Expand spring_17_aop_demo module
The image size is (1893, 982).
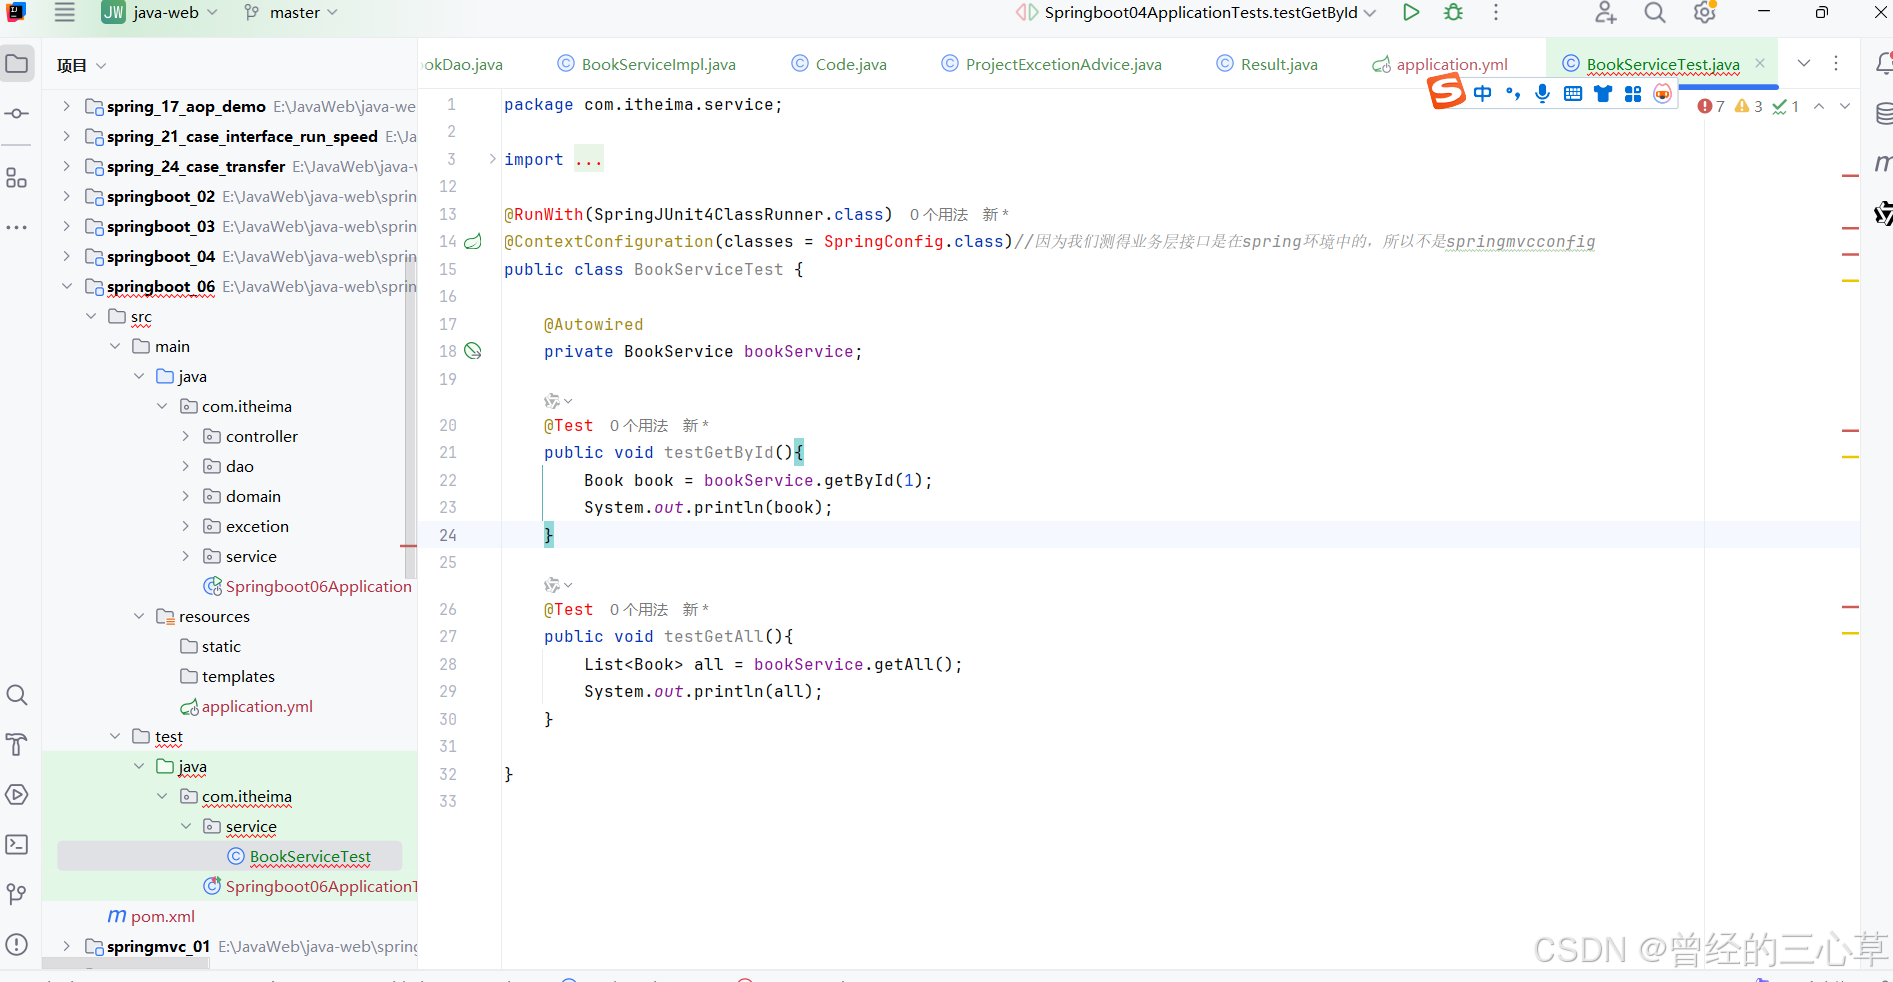click(66, 106)
